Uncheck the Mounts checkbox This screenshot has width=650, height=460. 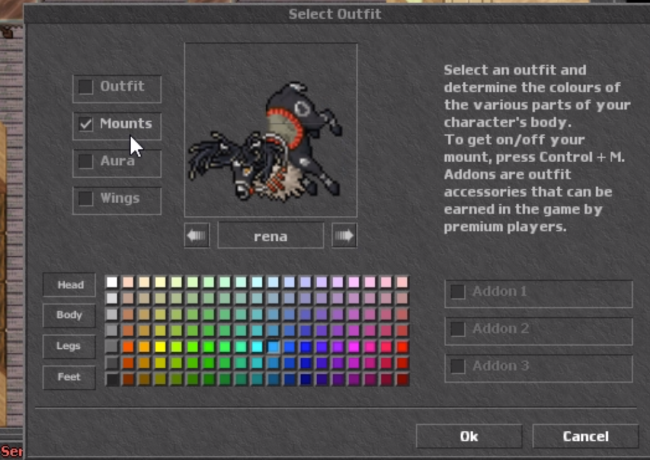(85, 124)
